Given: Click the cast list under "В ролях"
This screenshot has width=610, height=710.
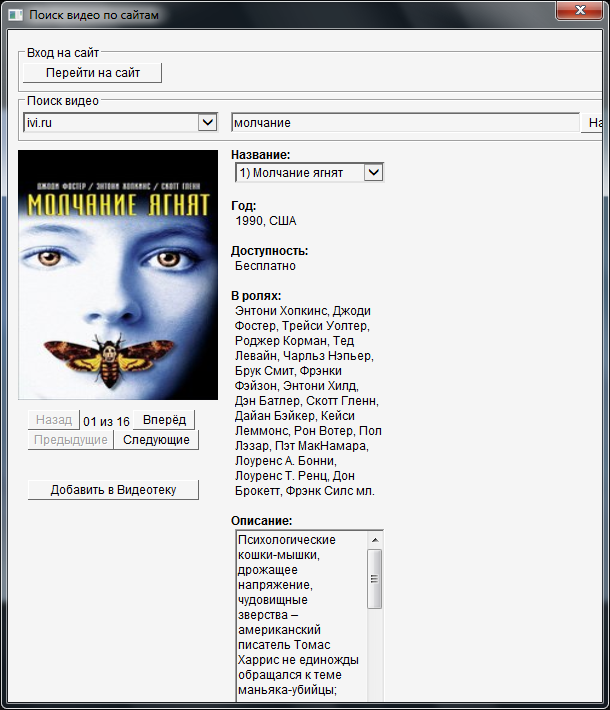Looking at the screenshot, I should pos(308,400).
